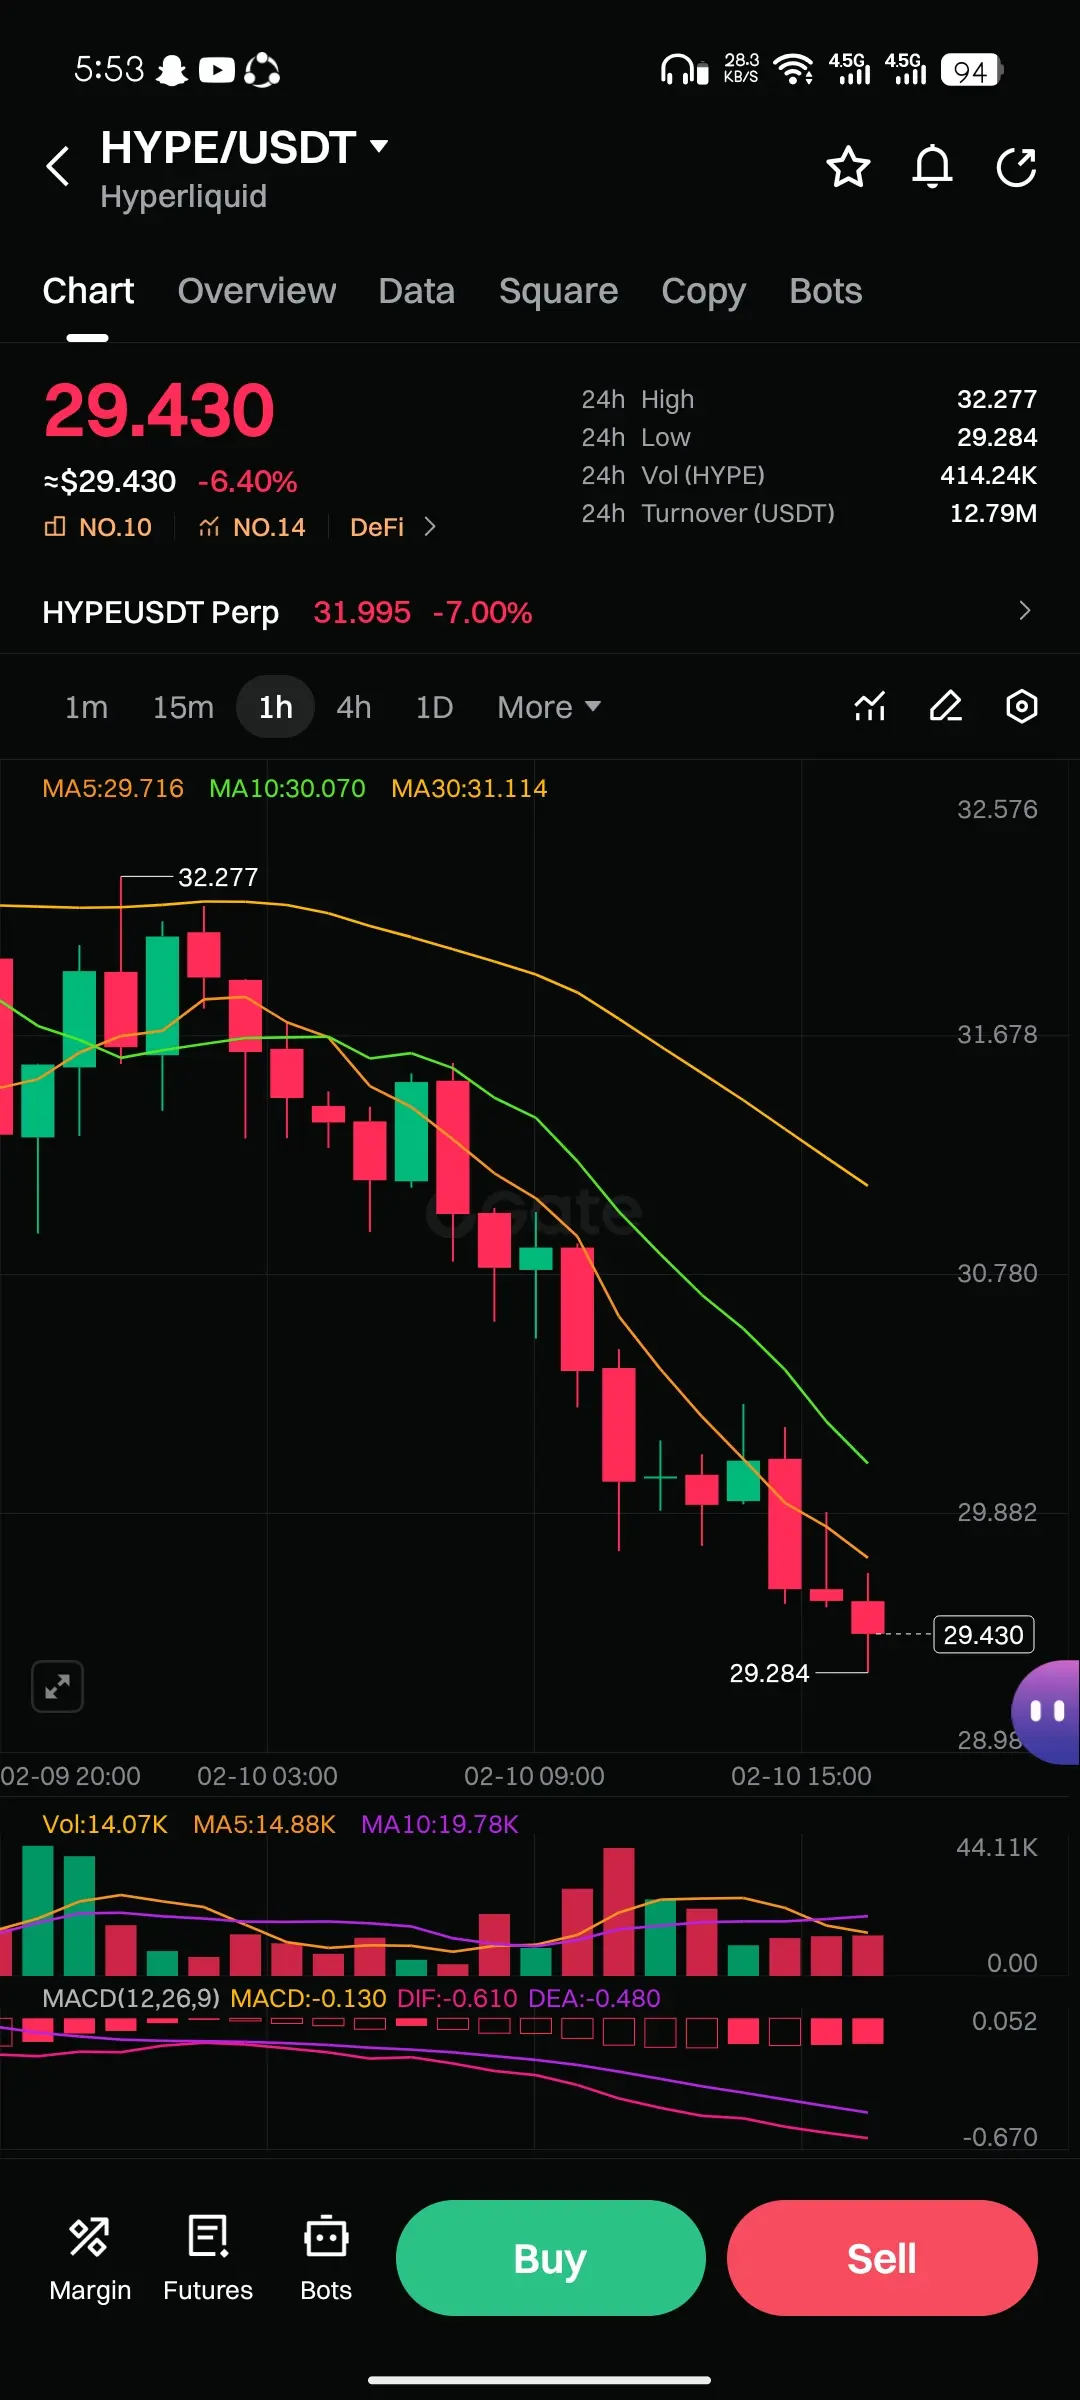Tap the -6.40% change value
This screenshot has height=2400, width=1080.
[247, 482]
